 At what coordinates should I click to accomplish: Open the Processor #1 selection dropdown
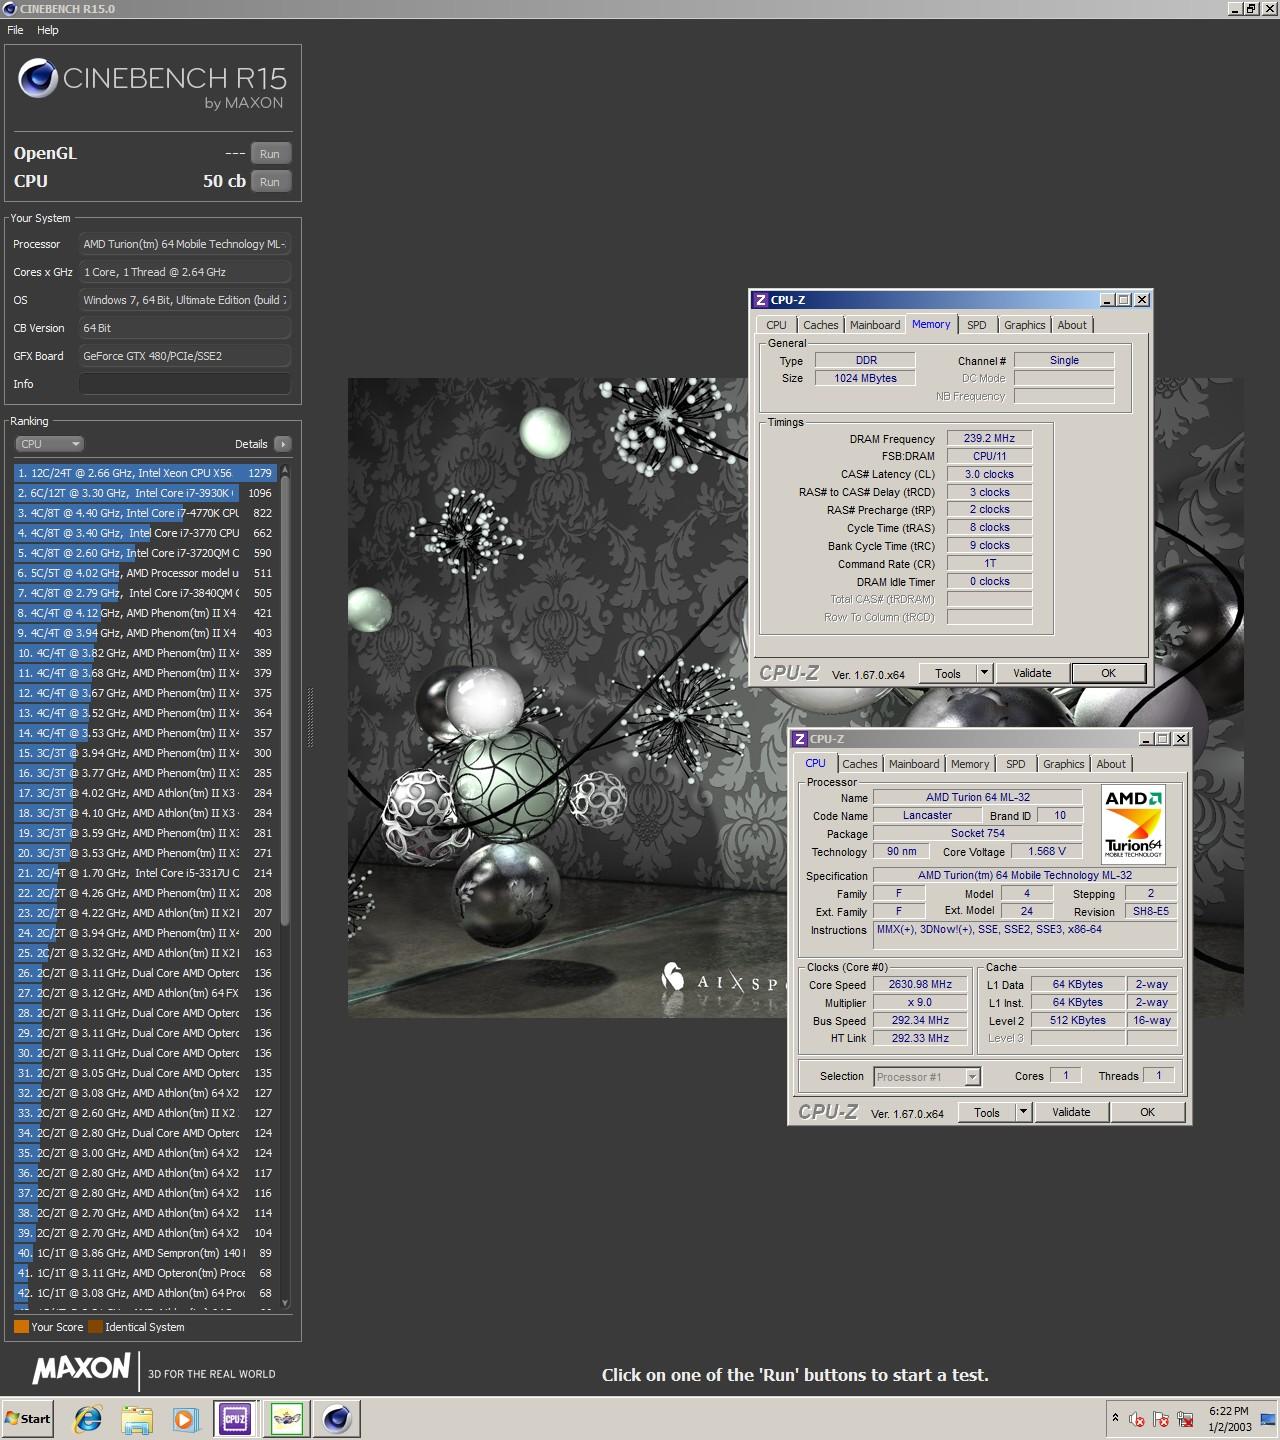pos(927,1077)
